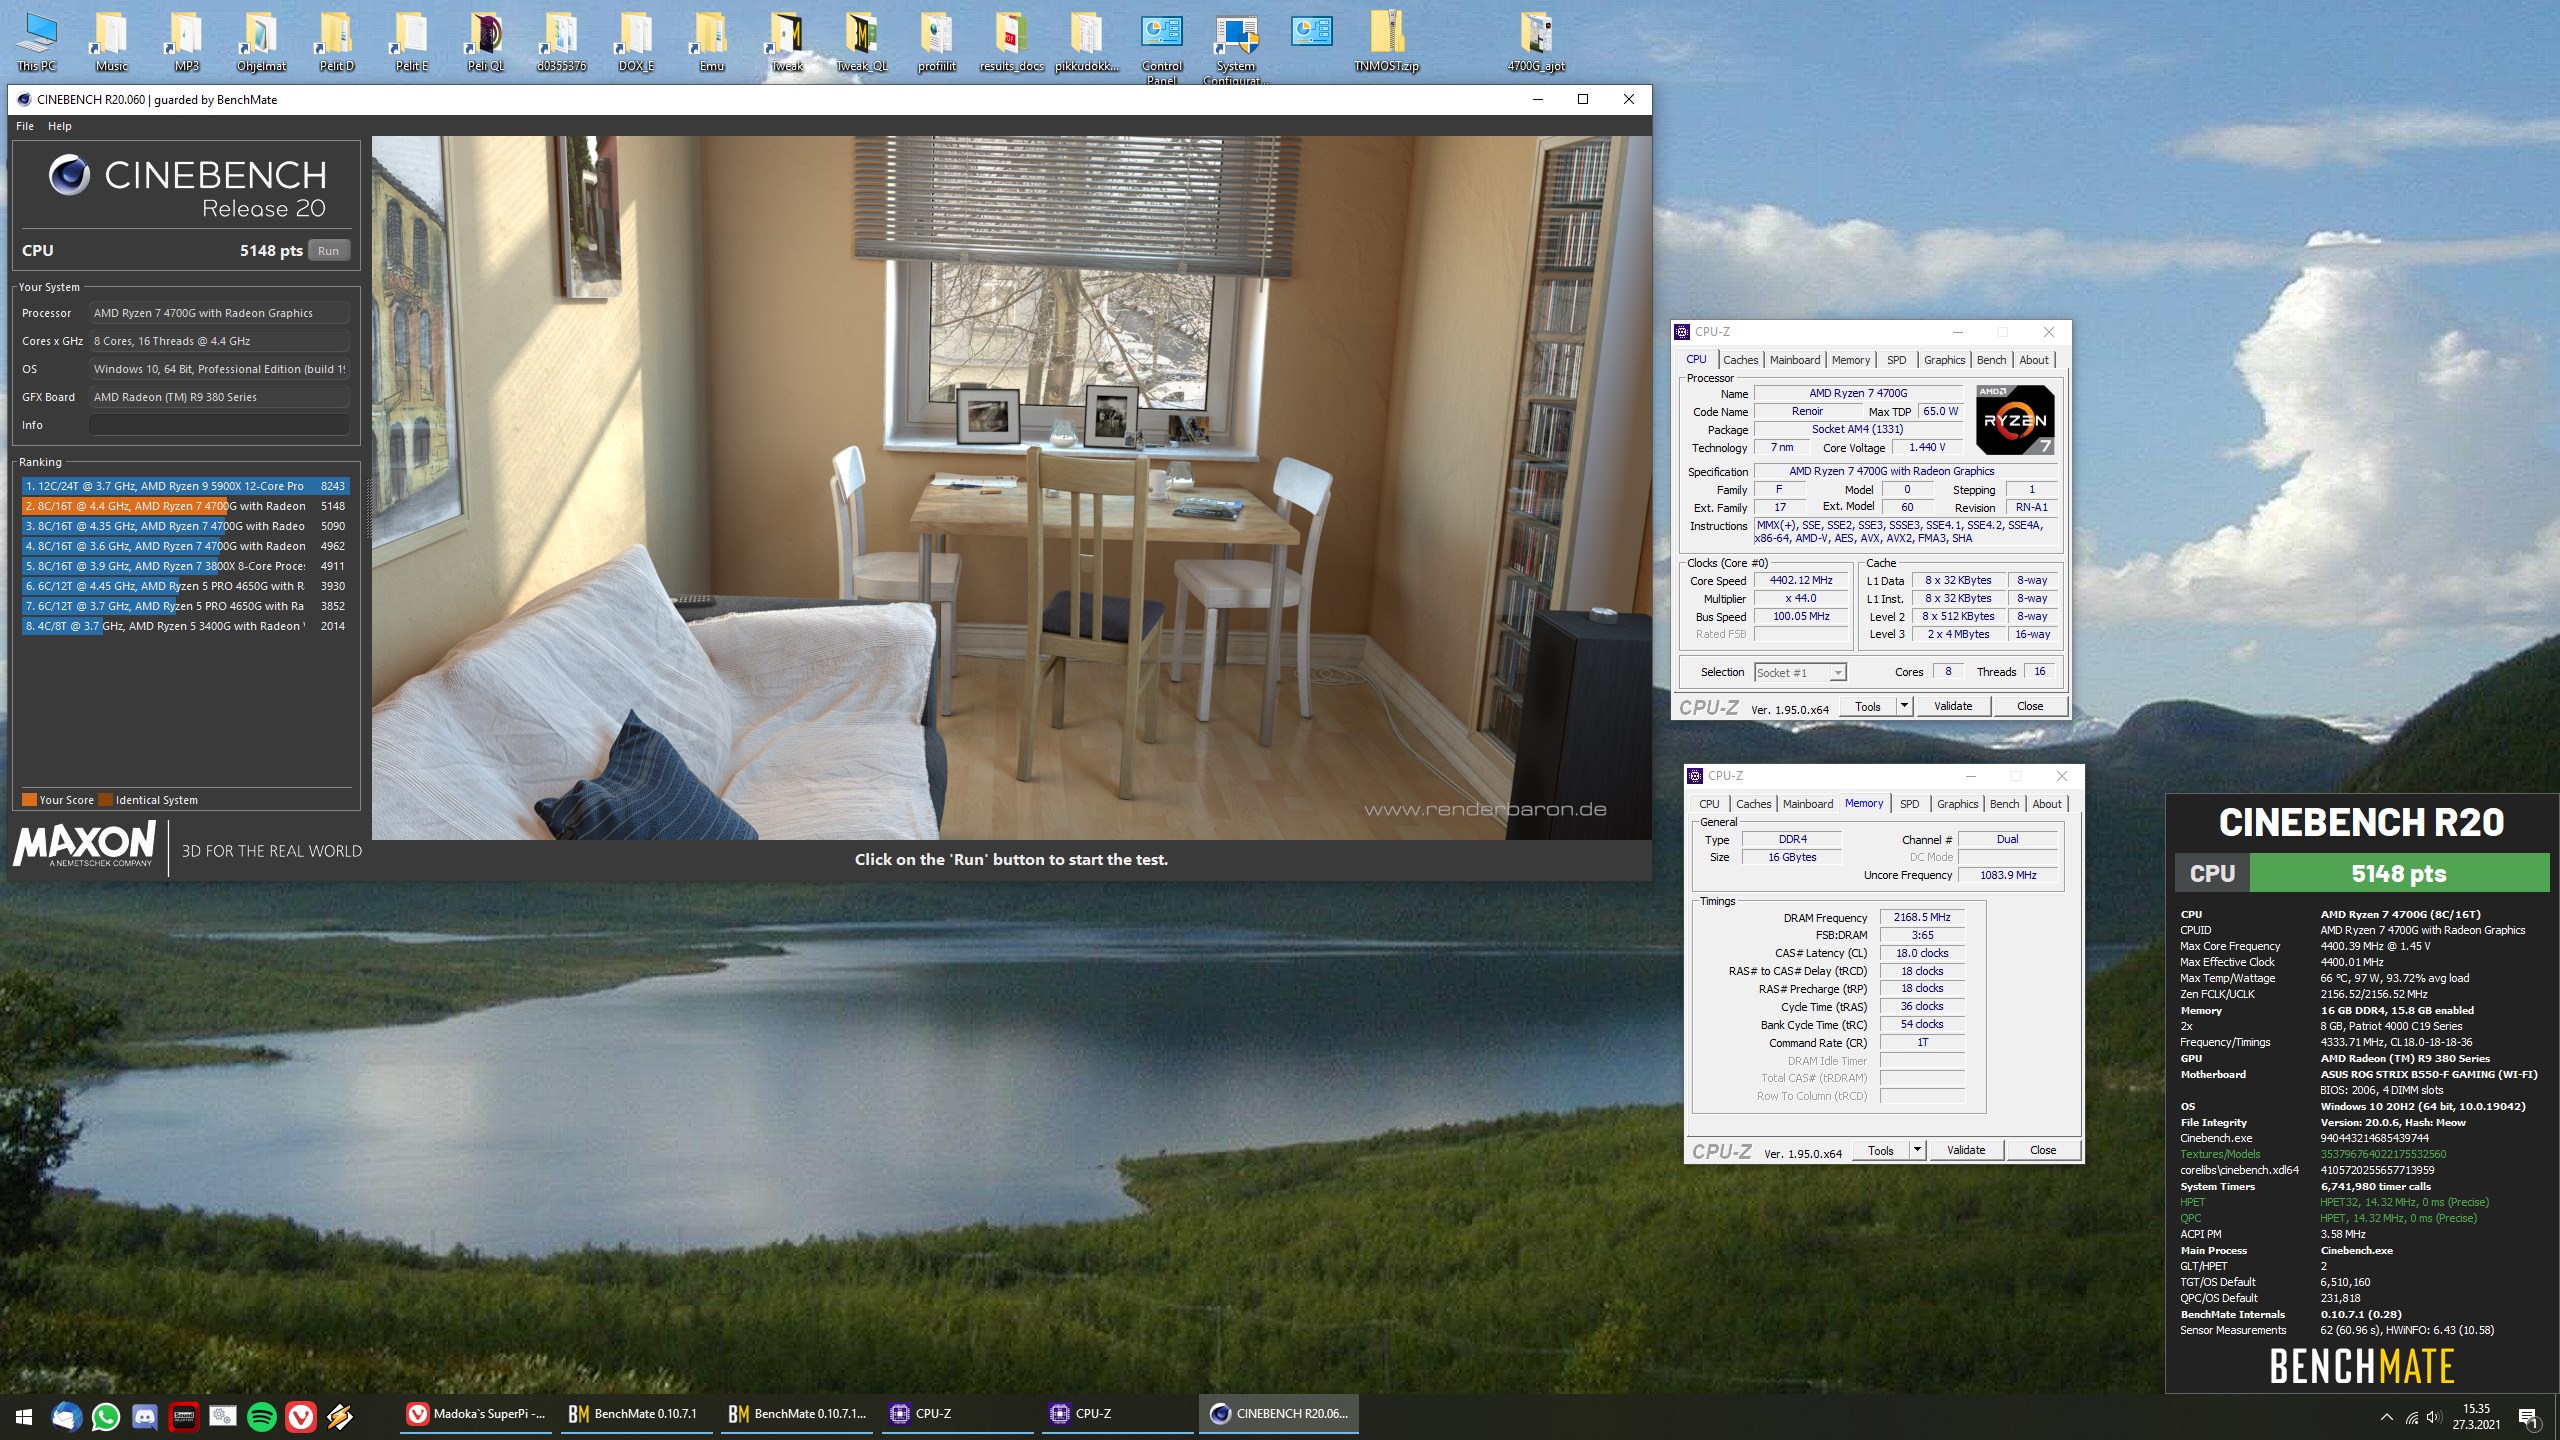Click Validate in the top CPU-Z window
The width and height of the screenshot is (2560, 1440).
coord(1953,706)
